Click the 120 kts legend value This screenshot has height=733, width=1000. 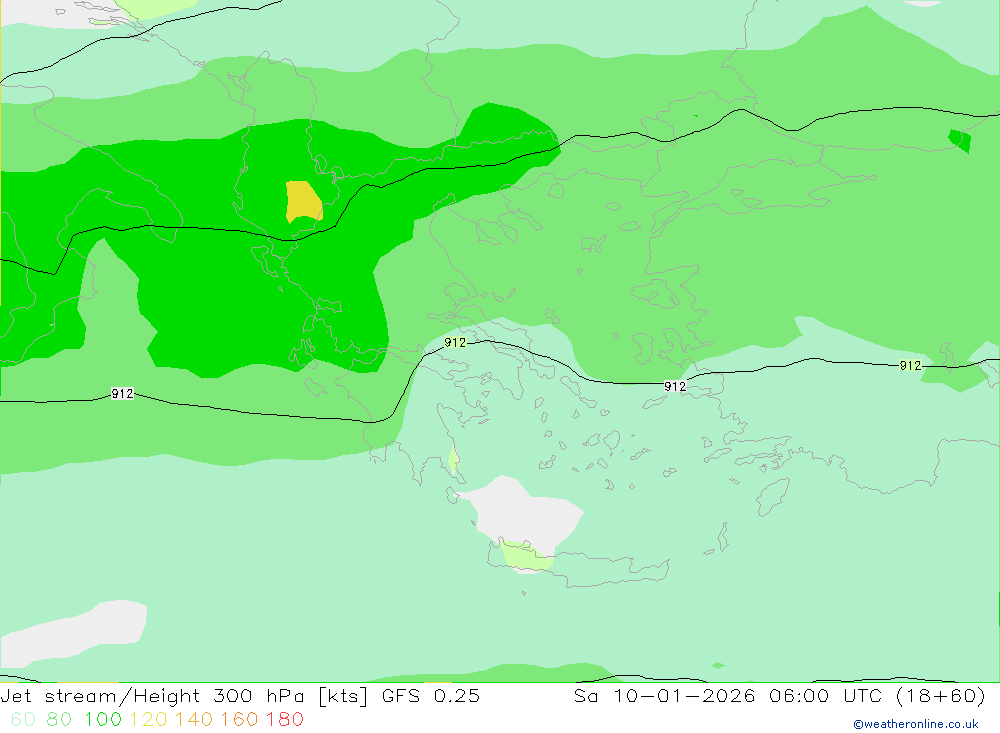point(148,719)
